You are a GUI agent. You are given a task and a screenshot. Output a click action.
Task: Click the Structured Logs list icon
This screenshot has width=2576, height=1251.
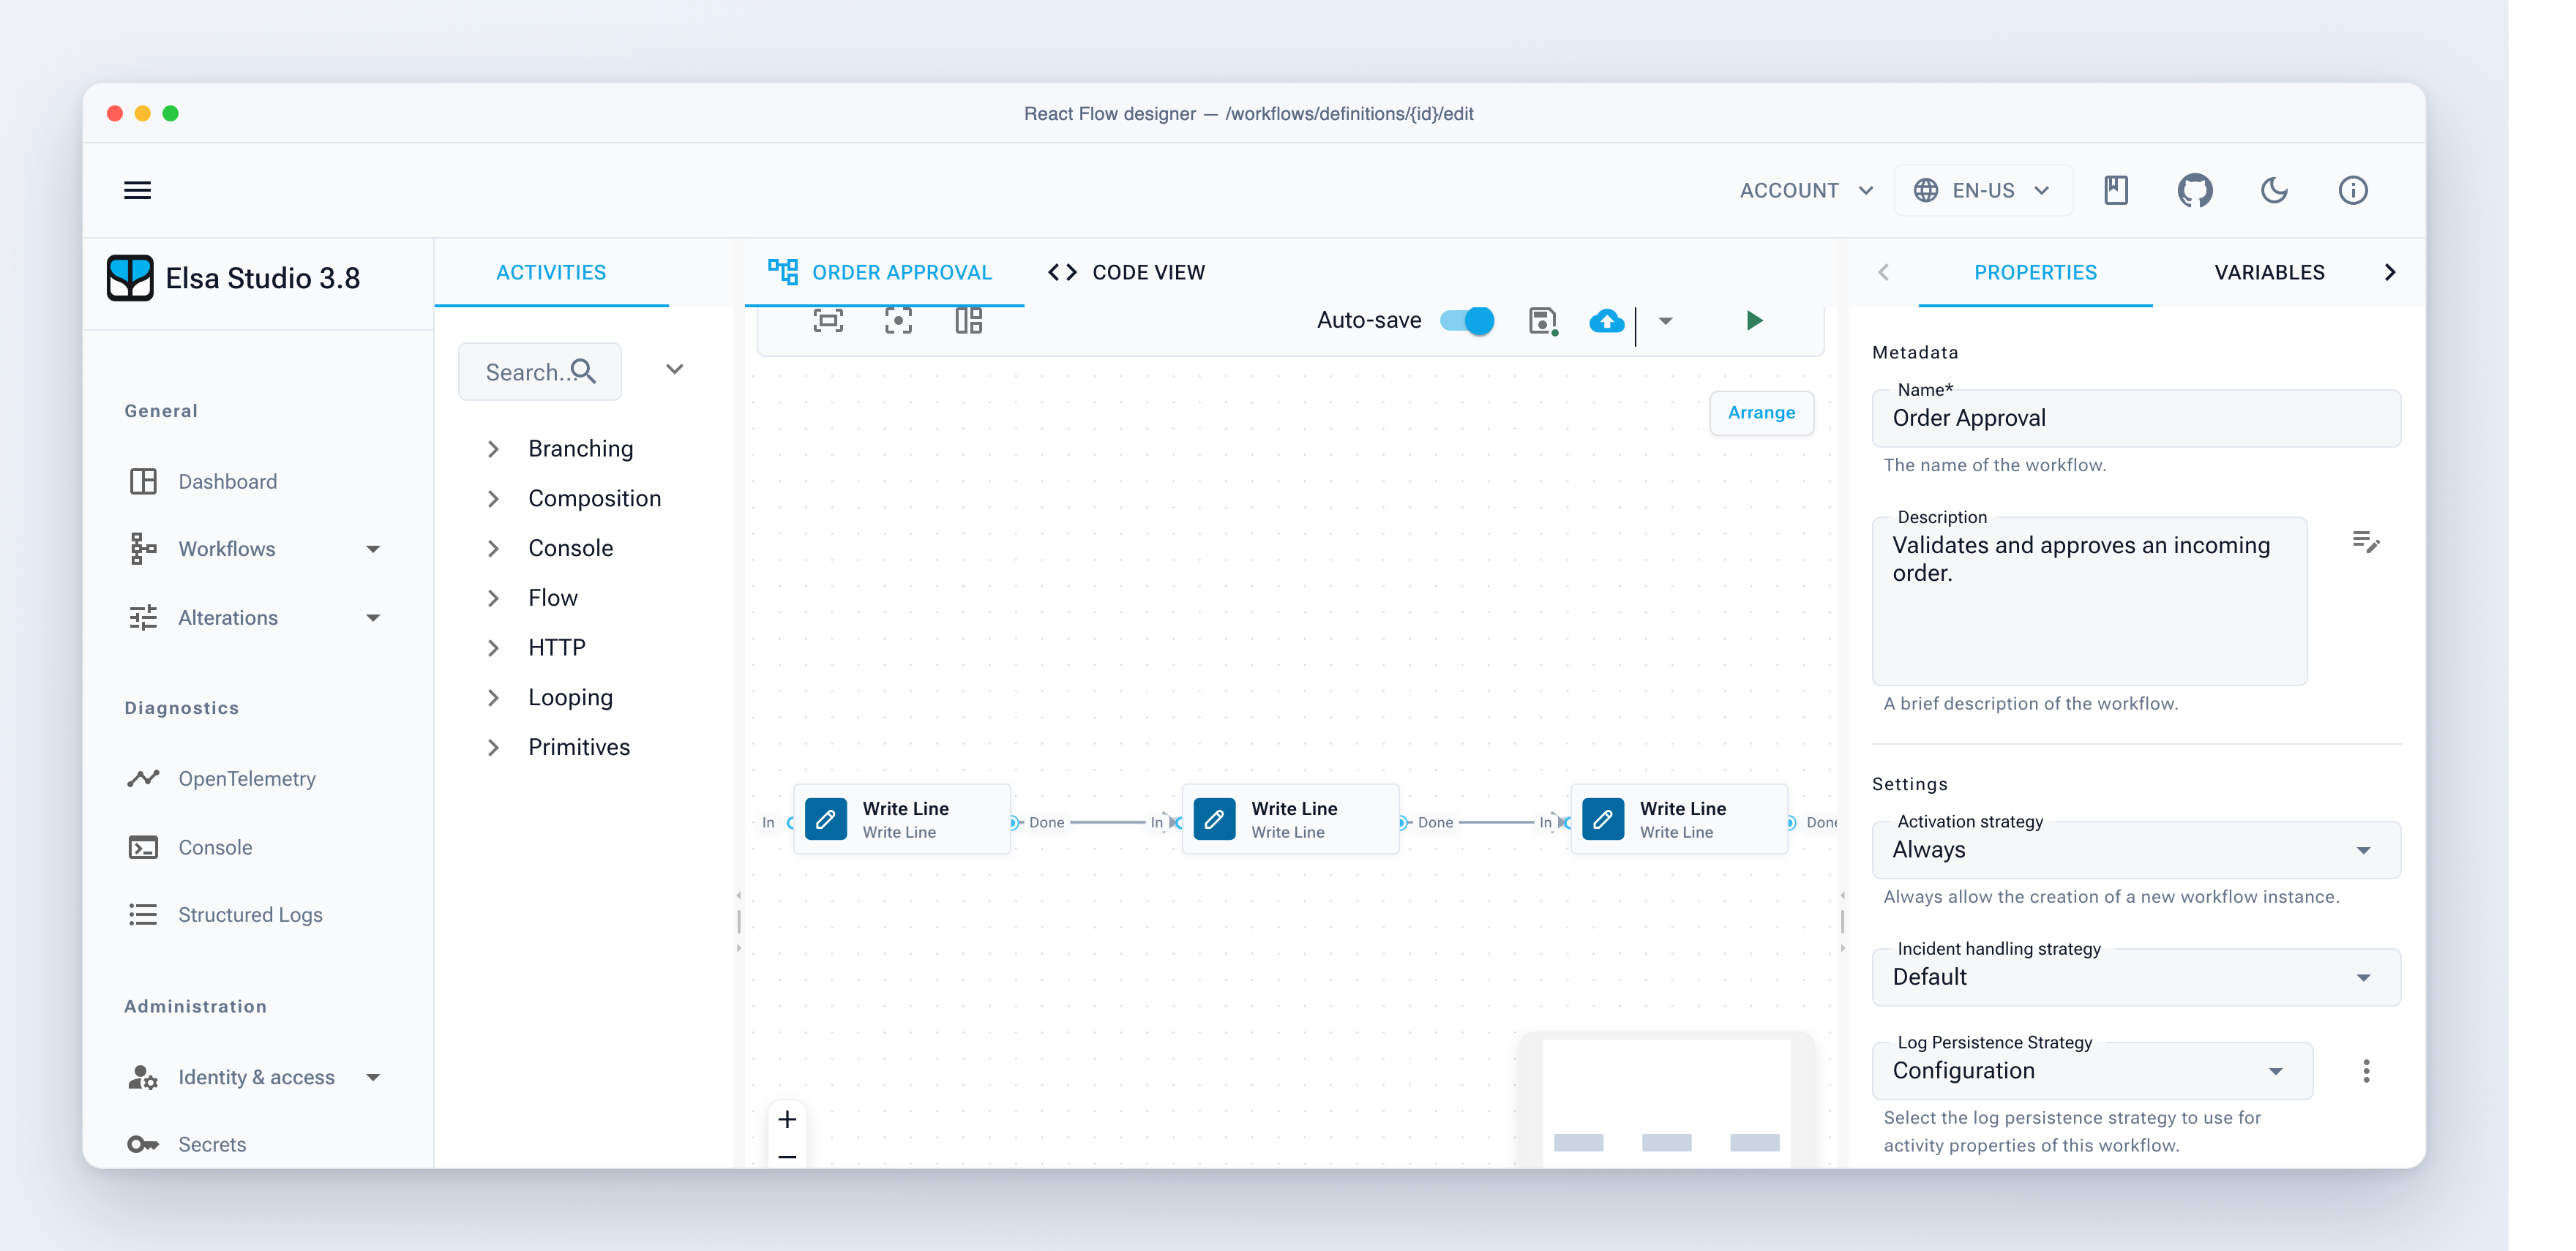tap(143, 914)
